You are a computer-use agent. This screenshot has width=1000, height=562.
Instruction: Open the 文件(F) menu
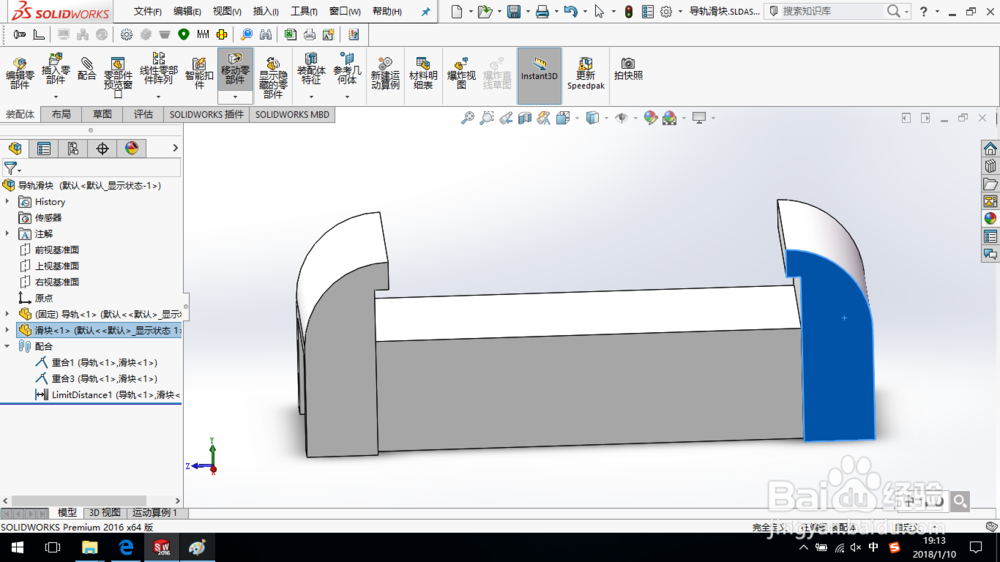coord(147,11)
